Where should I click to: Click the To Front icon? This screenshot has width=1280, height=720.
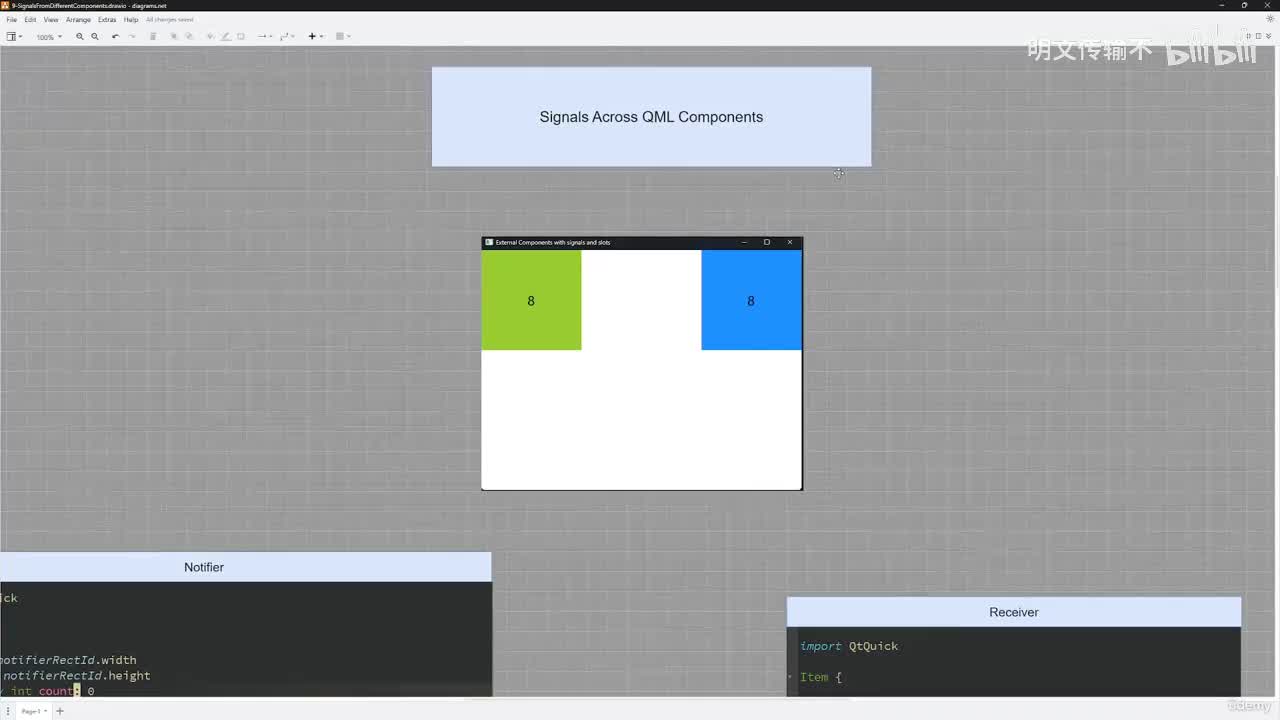coord(173,37)
